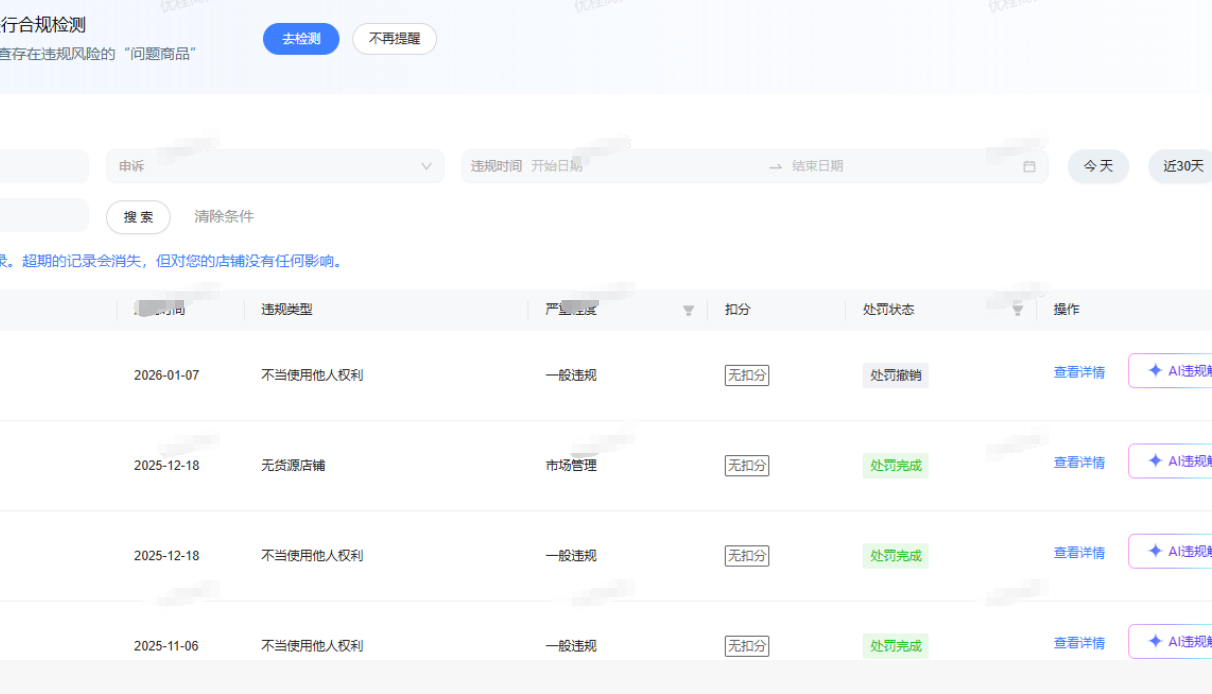Click AI sparkle icon for 无货源店铺 record

coord(1155,461)
